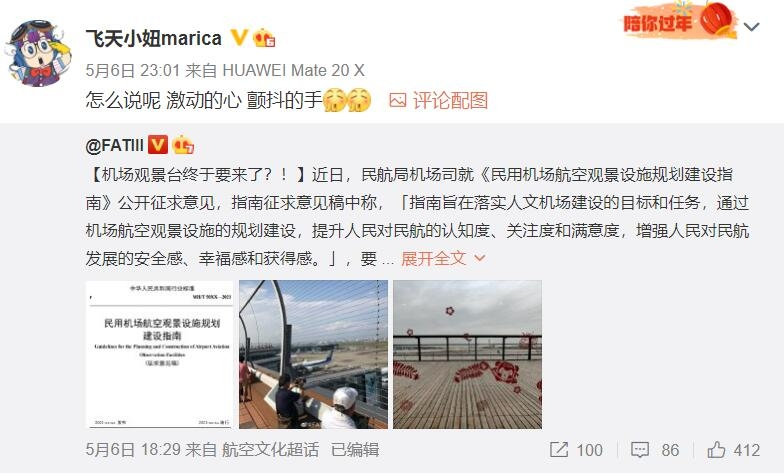784x474 pixels.
Task: Like the post via thumbs-up 412
Action: 716,450
